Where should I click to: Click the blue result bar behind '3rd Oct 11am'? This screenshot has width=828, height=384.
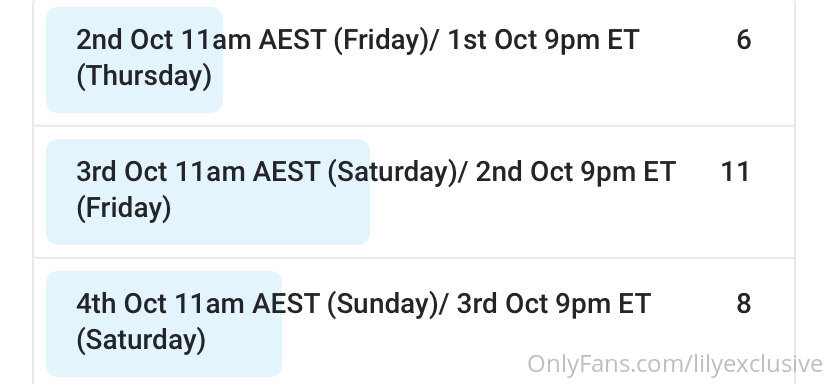(208, 192)
